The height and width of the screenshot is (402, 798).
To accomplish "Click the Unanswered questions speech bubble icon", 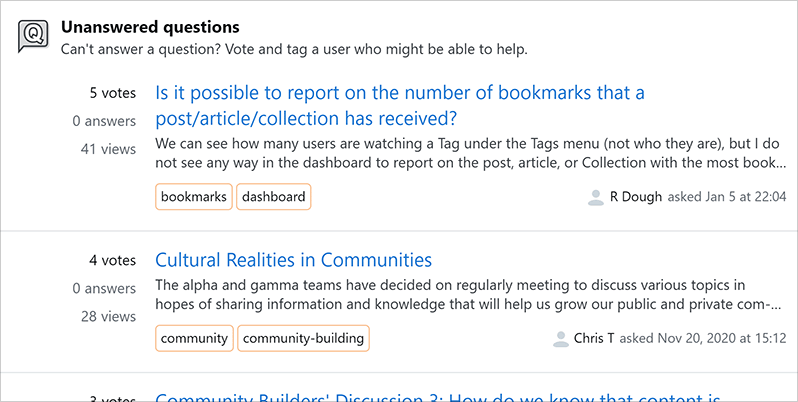I will pos(33,36).
